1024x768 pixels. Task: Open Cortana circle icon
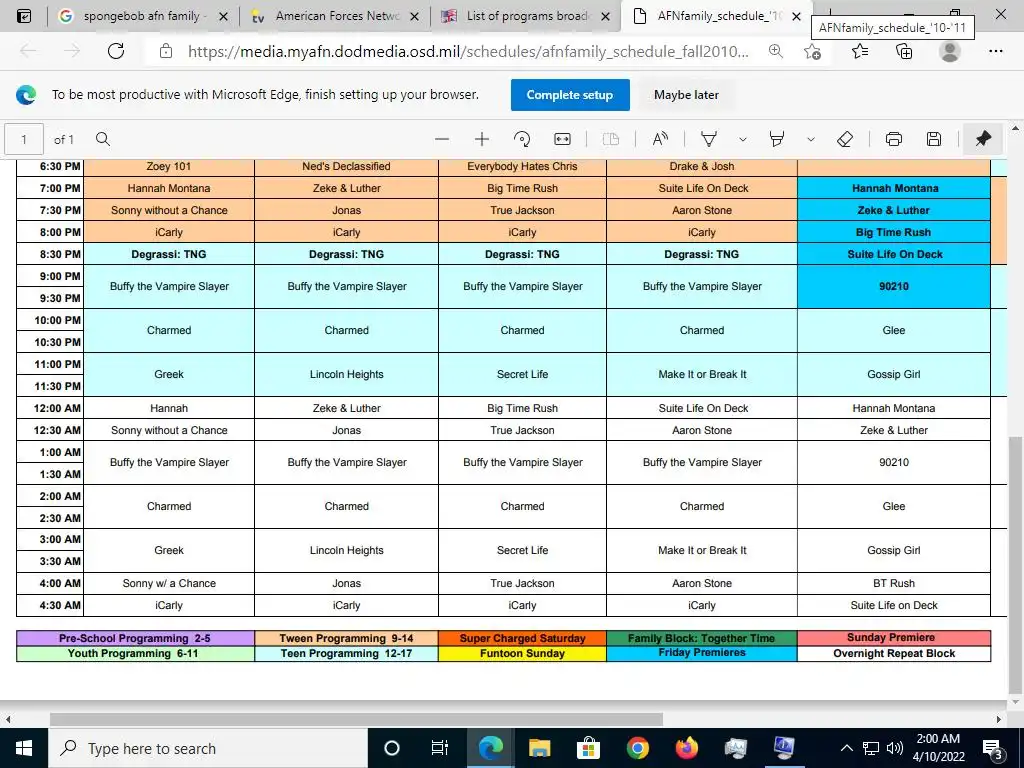[392, 748]
